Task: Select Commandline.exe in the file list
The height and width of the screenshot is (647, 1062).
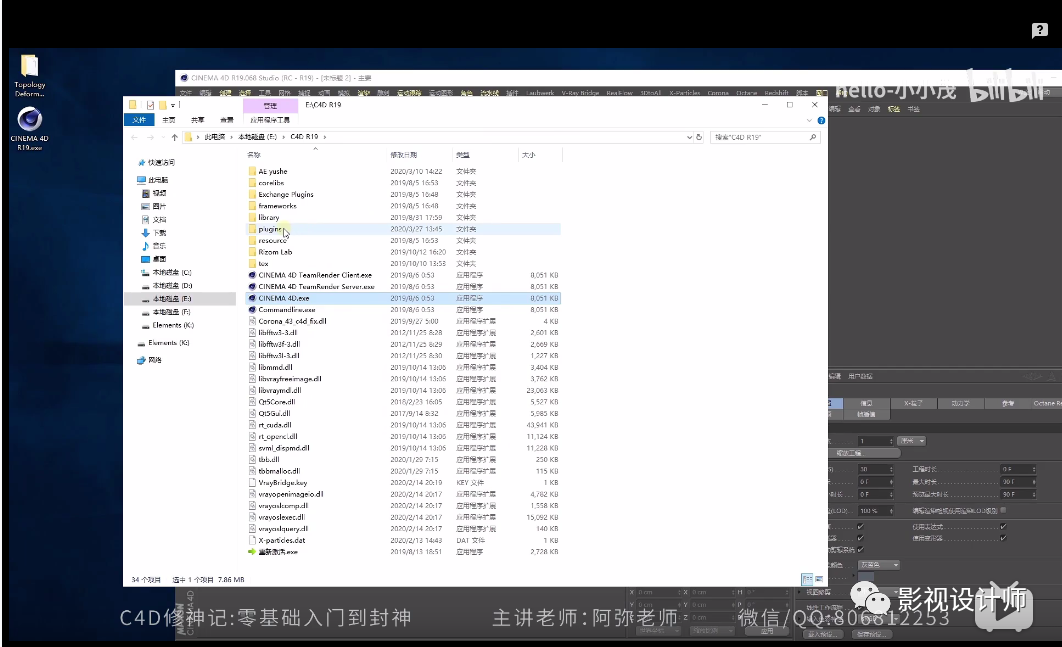Action: point(402,310)
